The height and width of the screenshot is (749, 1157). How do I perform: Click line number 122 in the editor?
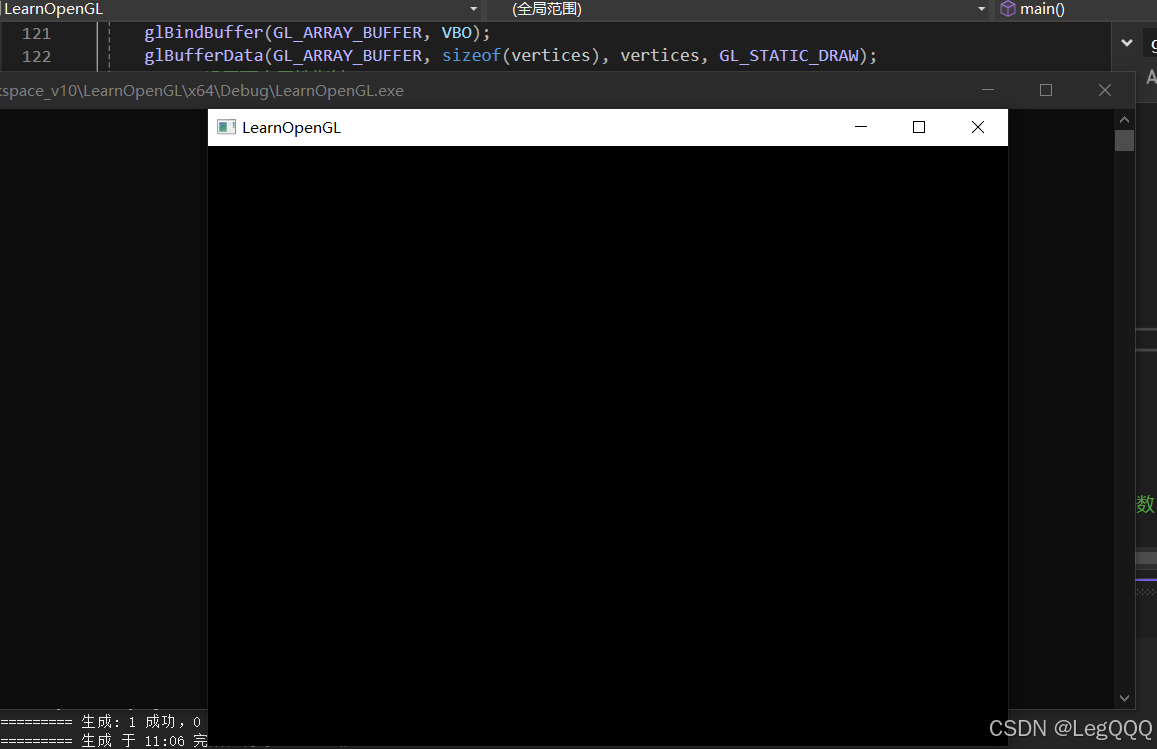pos(36,56)
